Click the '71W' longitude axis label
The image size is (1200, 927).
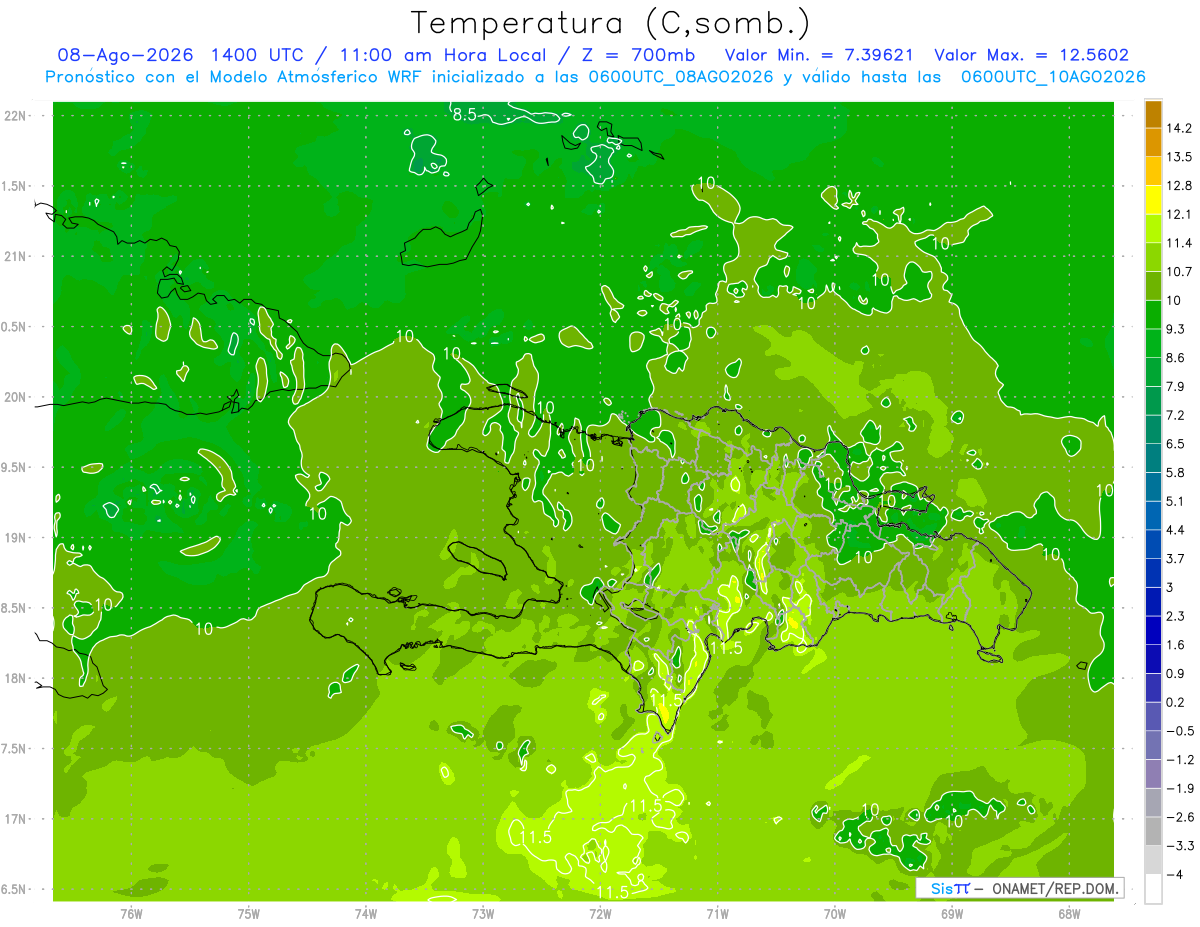pos(717,914)
